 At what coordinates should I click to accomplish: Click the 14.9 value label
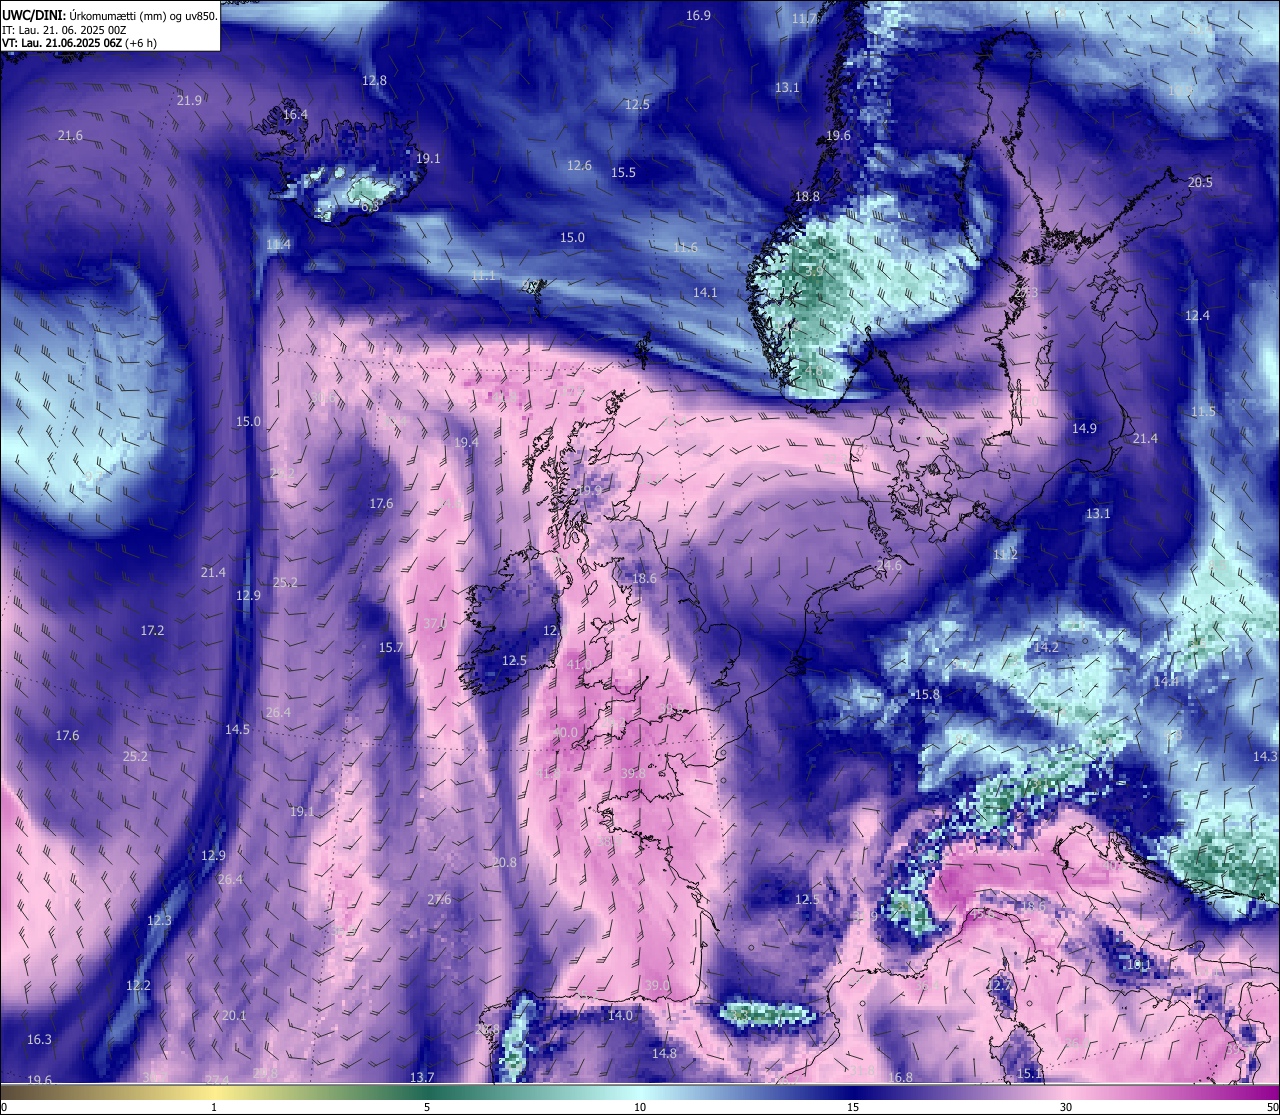1084,429
